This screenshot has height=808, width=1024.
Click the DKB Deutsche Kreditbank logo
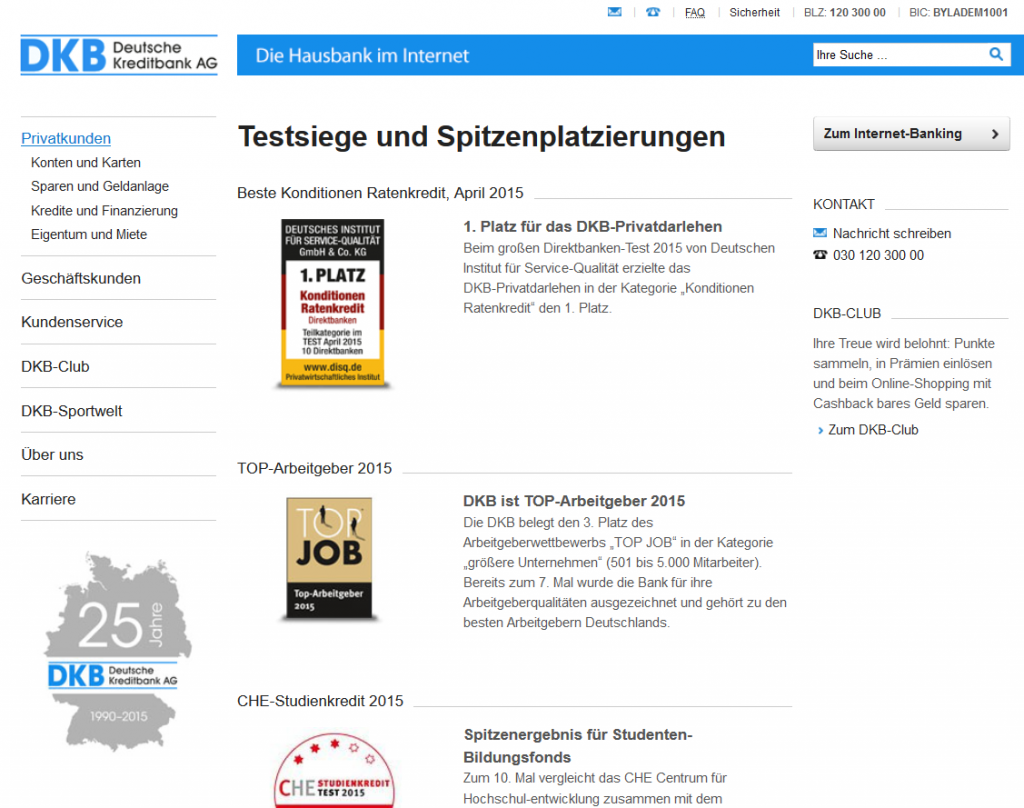click(119, 55)
